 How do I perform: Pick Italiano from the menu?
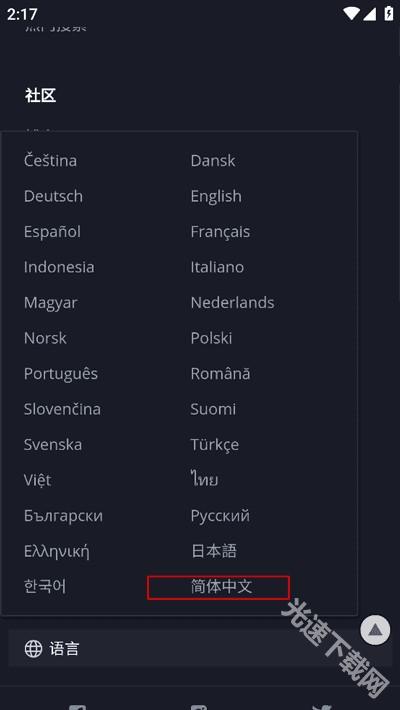pos(217,267)
